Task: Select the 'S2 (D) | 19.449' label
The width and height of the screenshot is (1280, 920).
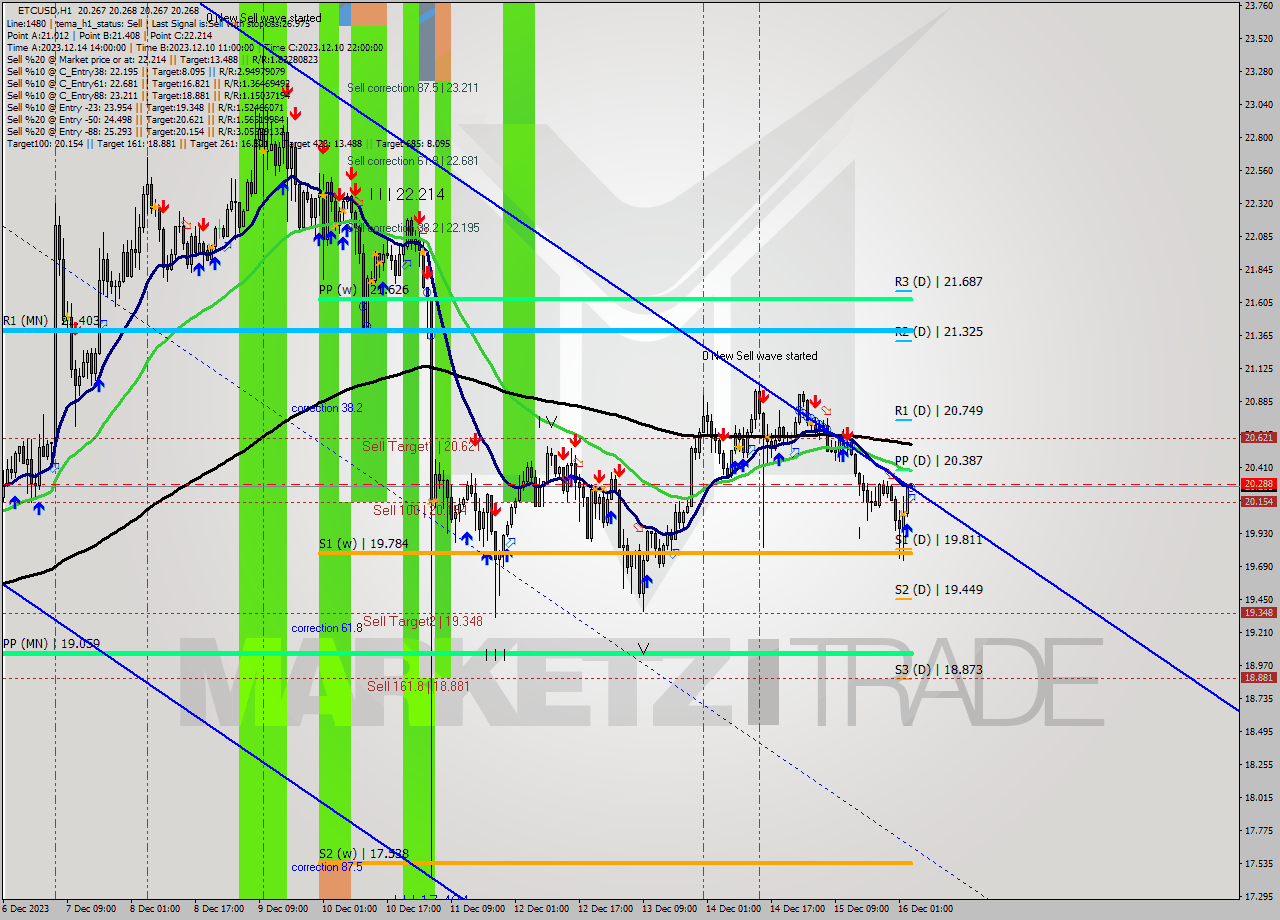Action: [x=938, y=590]
